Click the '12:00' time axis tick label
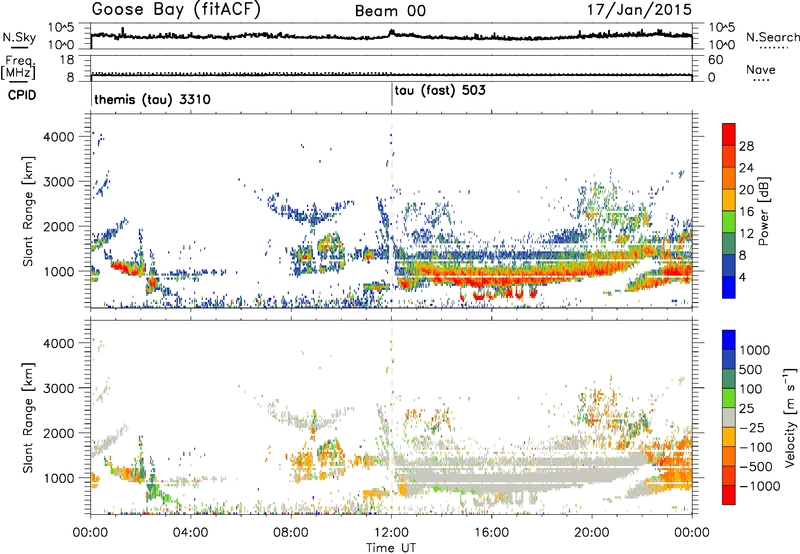This screenshot has height=554, width=800. tap(391, 533)
